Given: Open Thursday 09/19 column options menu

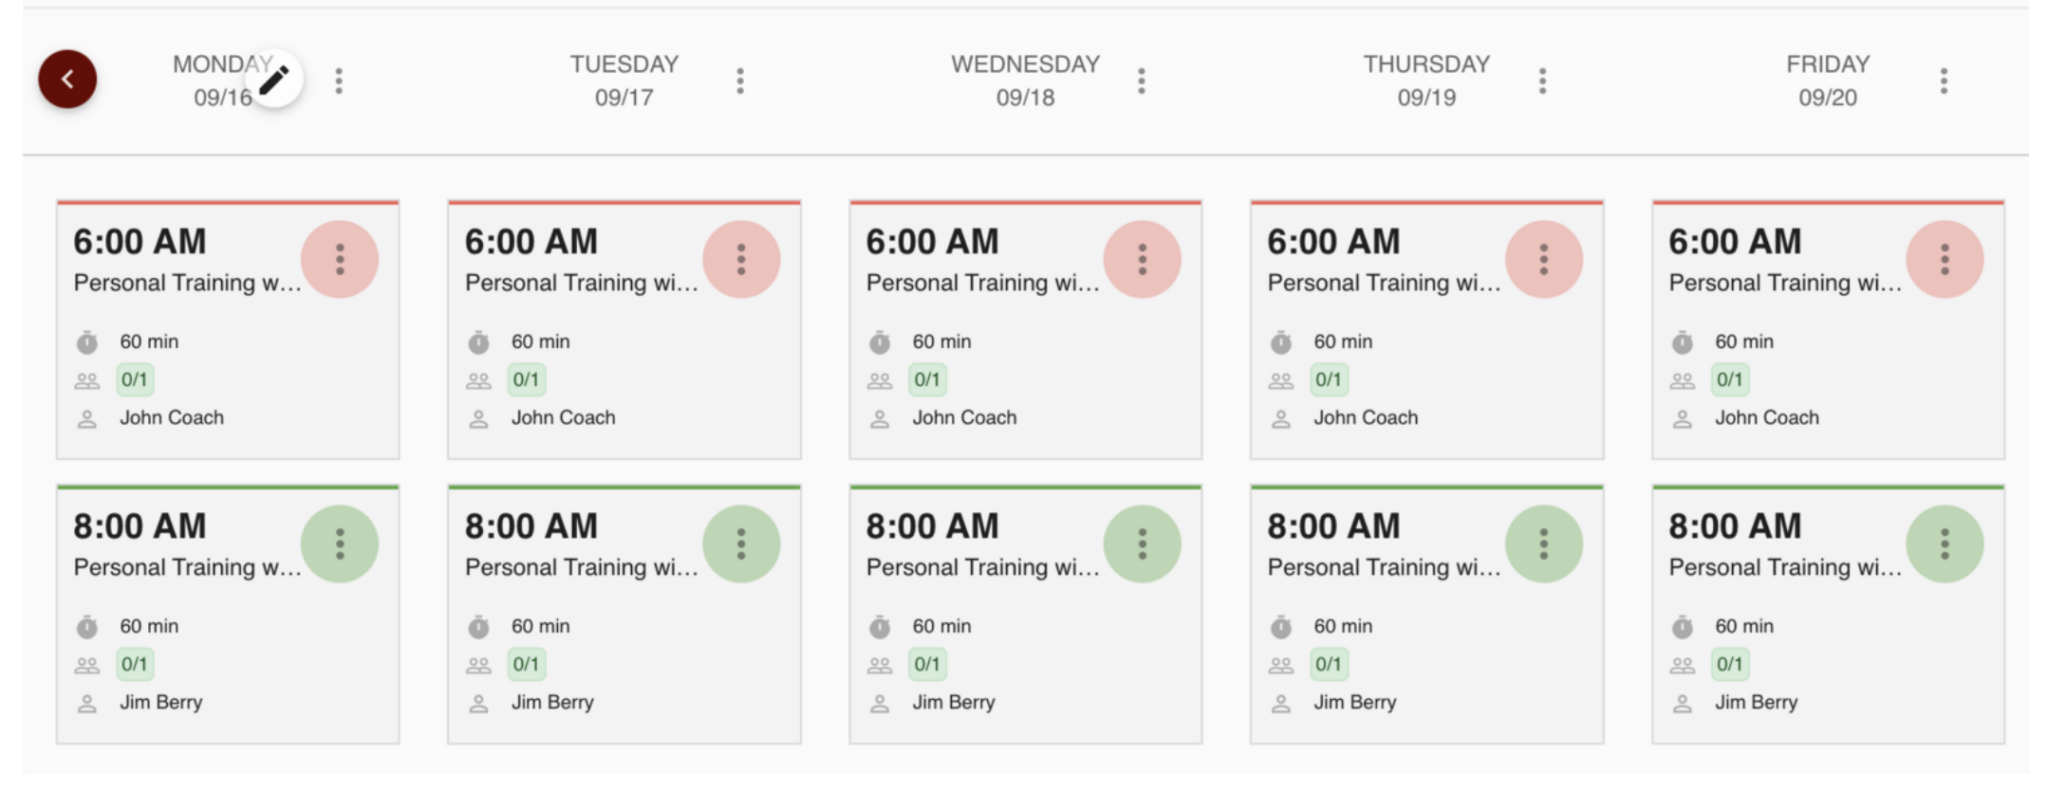Looking at the screenshot, I should 1542,81.
